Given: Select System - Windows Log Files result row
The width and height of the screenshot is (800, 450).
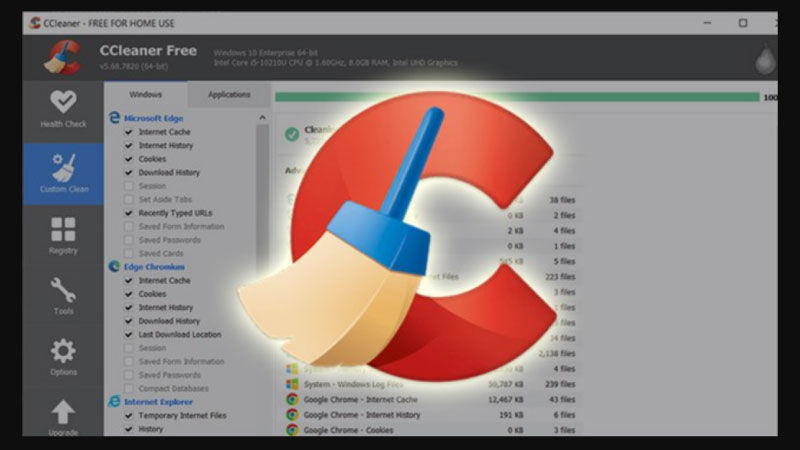Looking at the screenshot, I should coord(431,384).
